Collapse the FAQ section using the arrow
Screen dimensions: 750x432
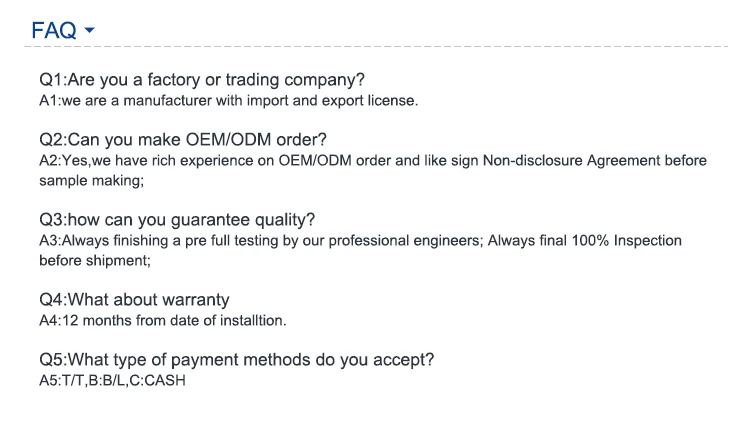pos(90,30)
